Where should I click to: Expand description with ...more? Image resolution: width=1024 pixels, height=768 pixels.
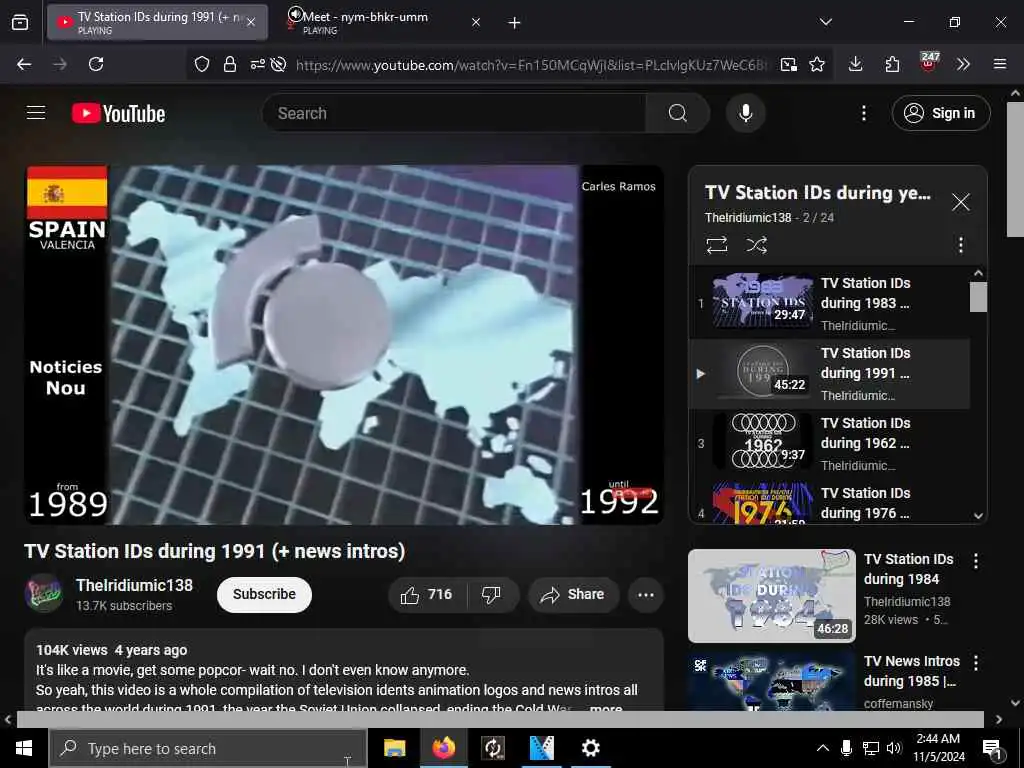tap(605, 707)
